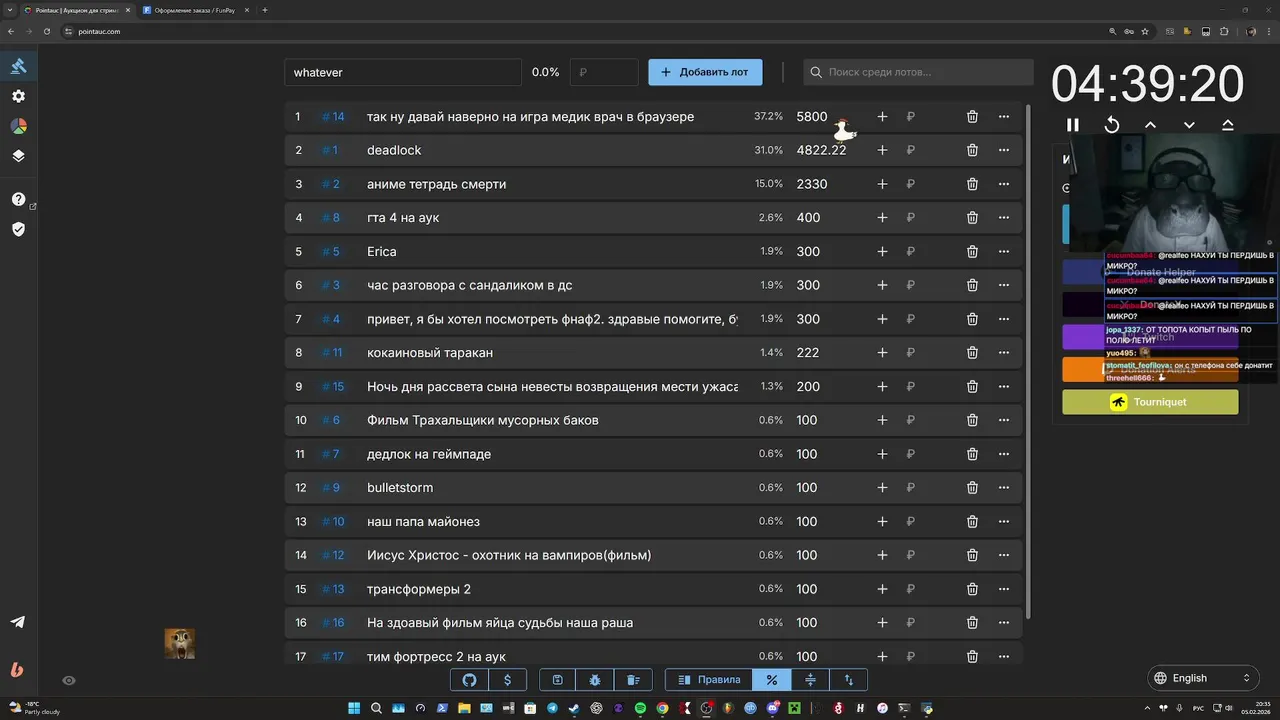Viewport: 1280px width, 720px height.
Task: Delete the Фильм Трахальщики мусорных баков lot
Action: pyautogui.click(x=972, y=420)
